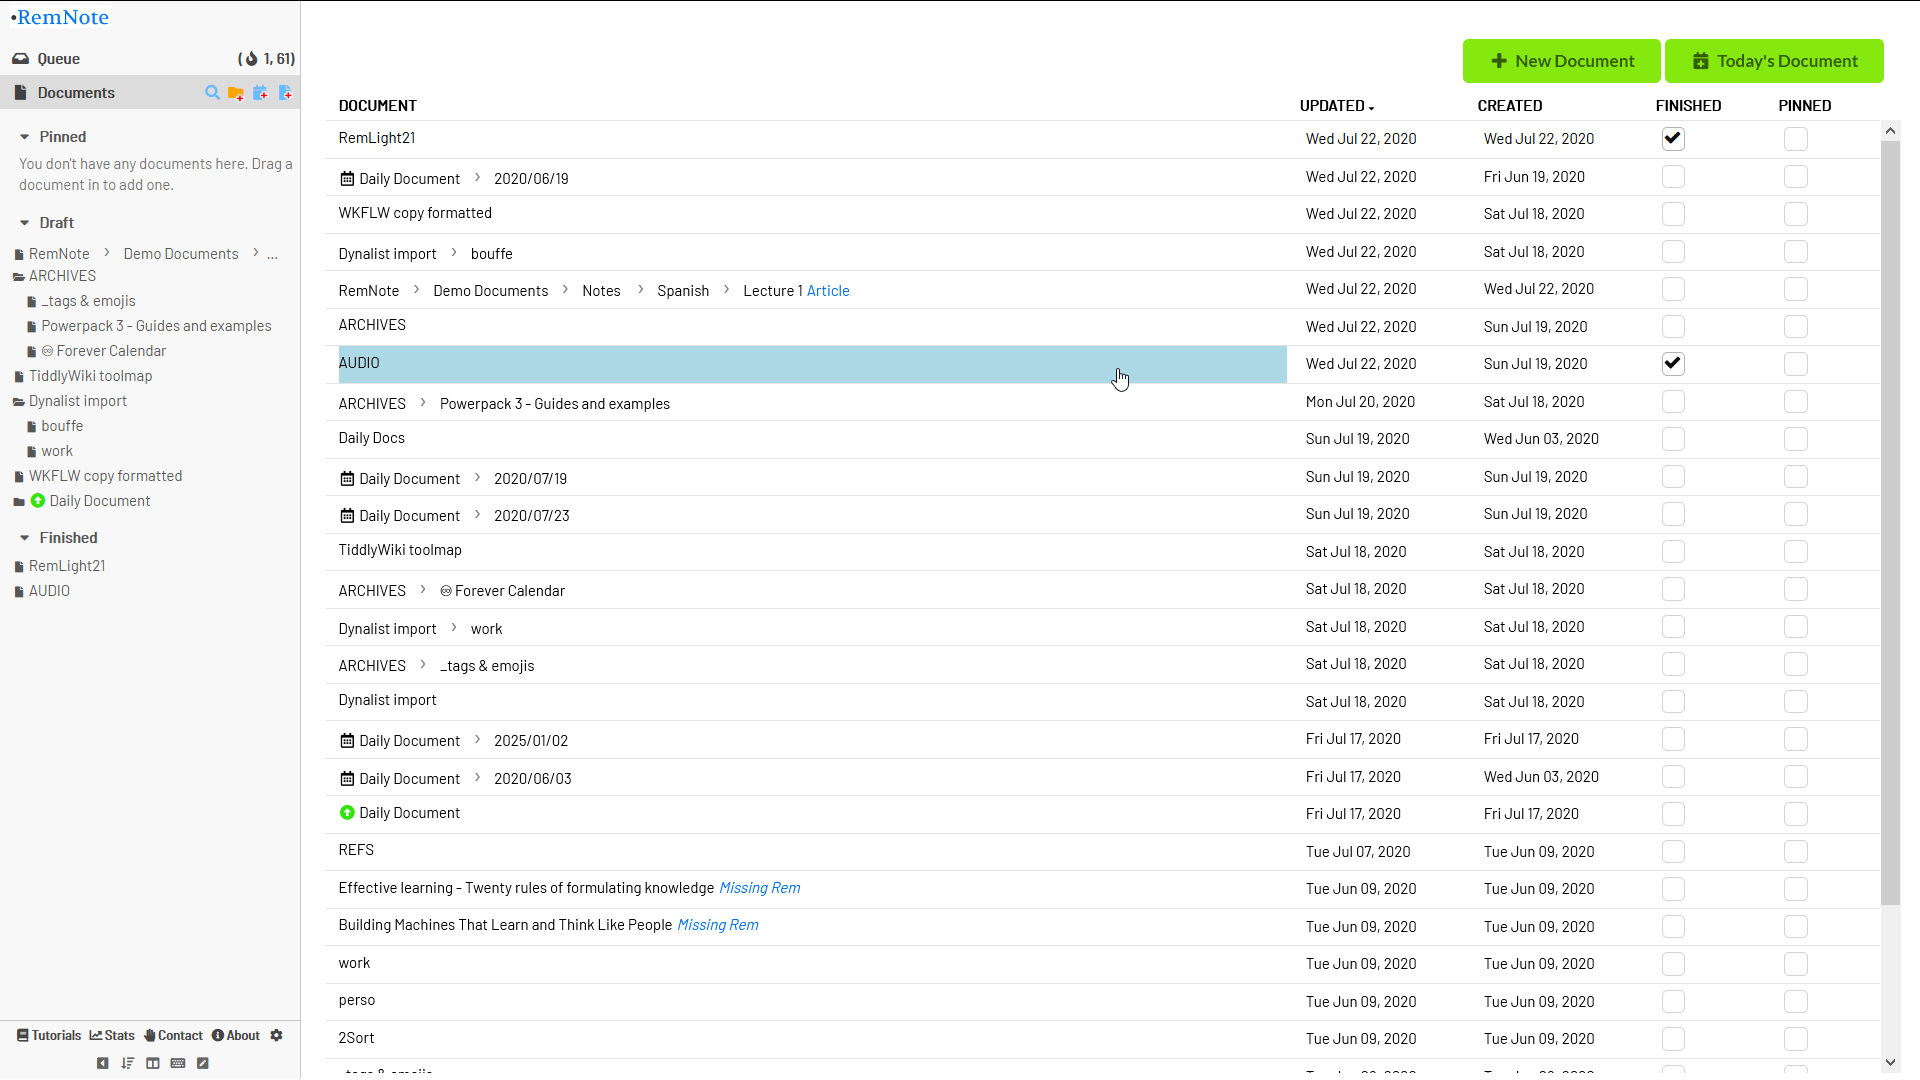This screenshot has width=1920, height=1080.
Task: Click the search documents magnifier icon
Action: point(212,93)
